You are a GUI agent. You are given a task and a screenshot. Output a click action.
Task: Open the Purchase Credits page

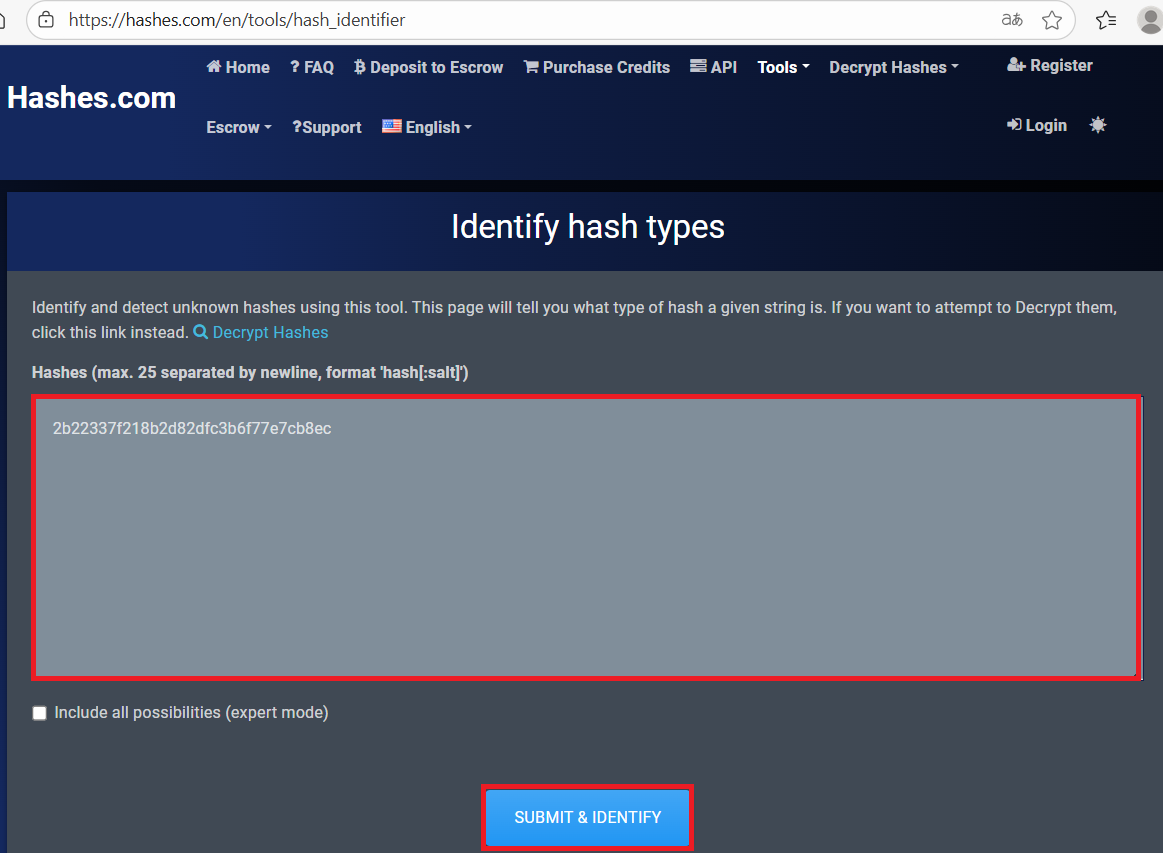597,67
